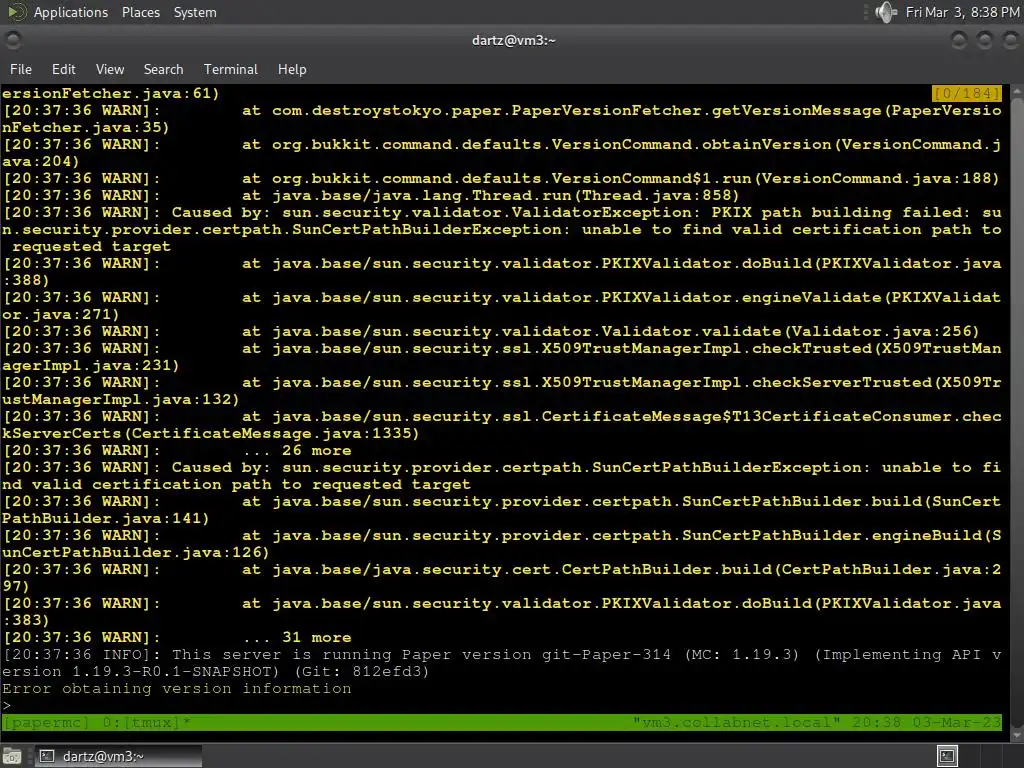Click the Applications logo icon

(x=16, y=12)
